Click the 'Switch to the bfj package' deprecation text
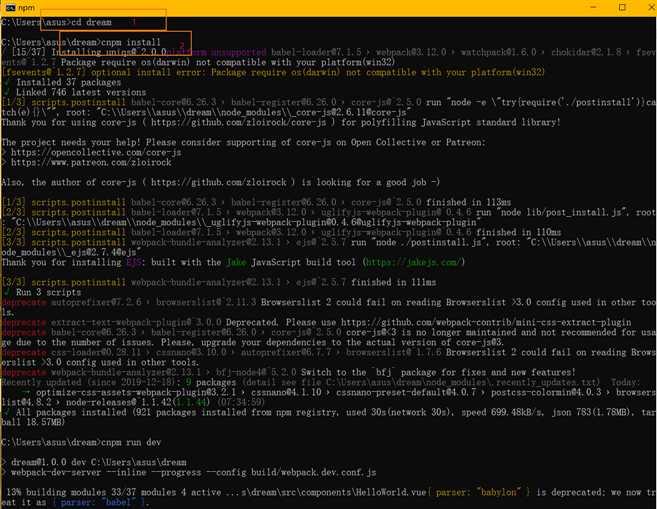 click(438, 372)
